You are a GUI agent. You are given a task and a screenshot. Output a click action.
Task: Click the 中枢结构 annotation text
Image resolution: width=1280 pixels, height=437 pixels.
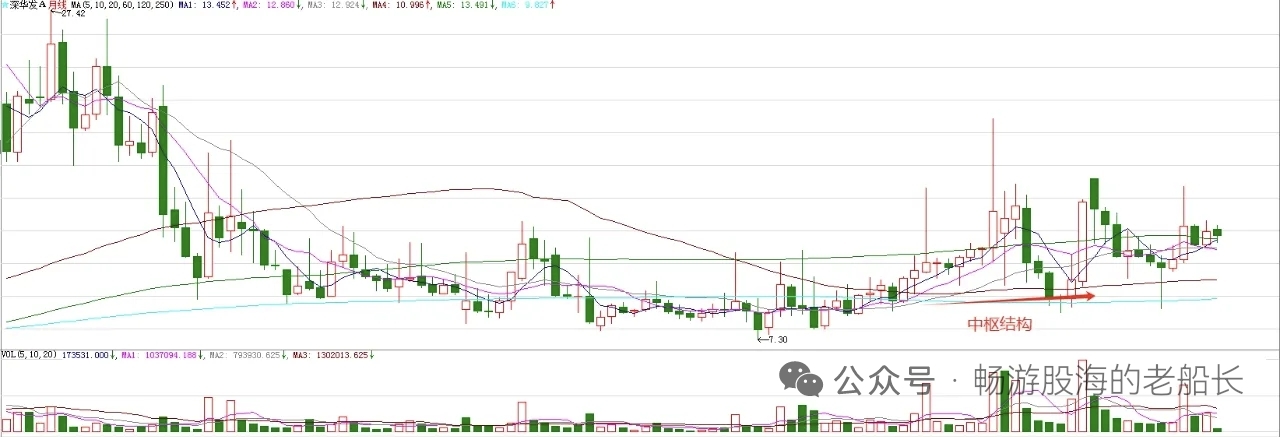pos(998,325)
